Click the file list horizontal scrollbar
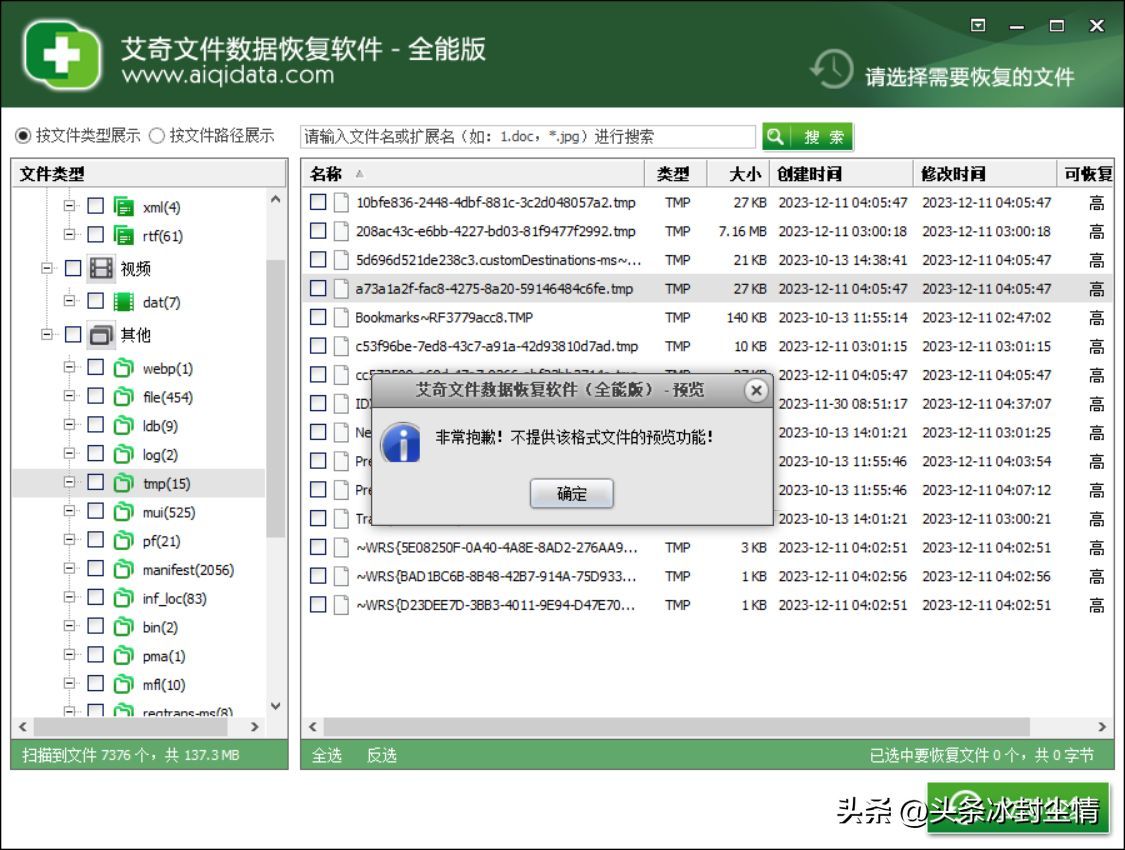 pyautogui.click(x=677, y=727)
